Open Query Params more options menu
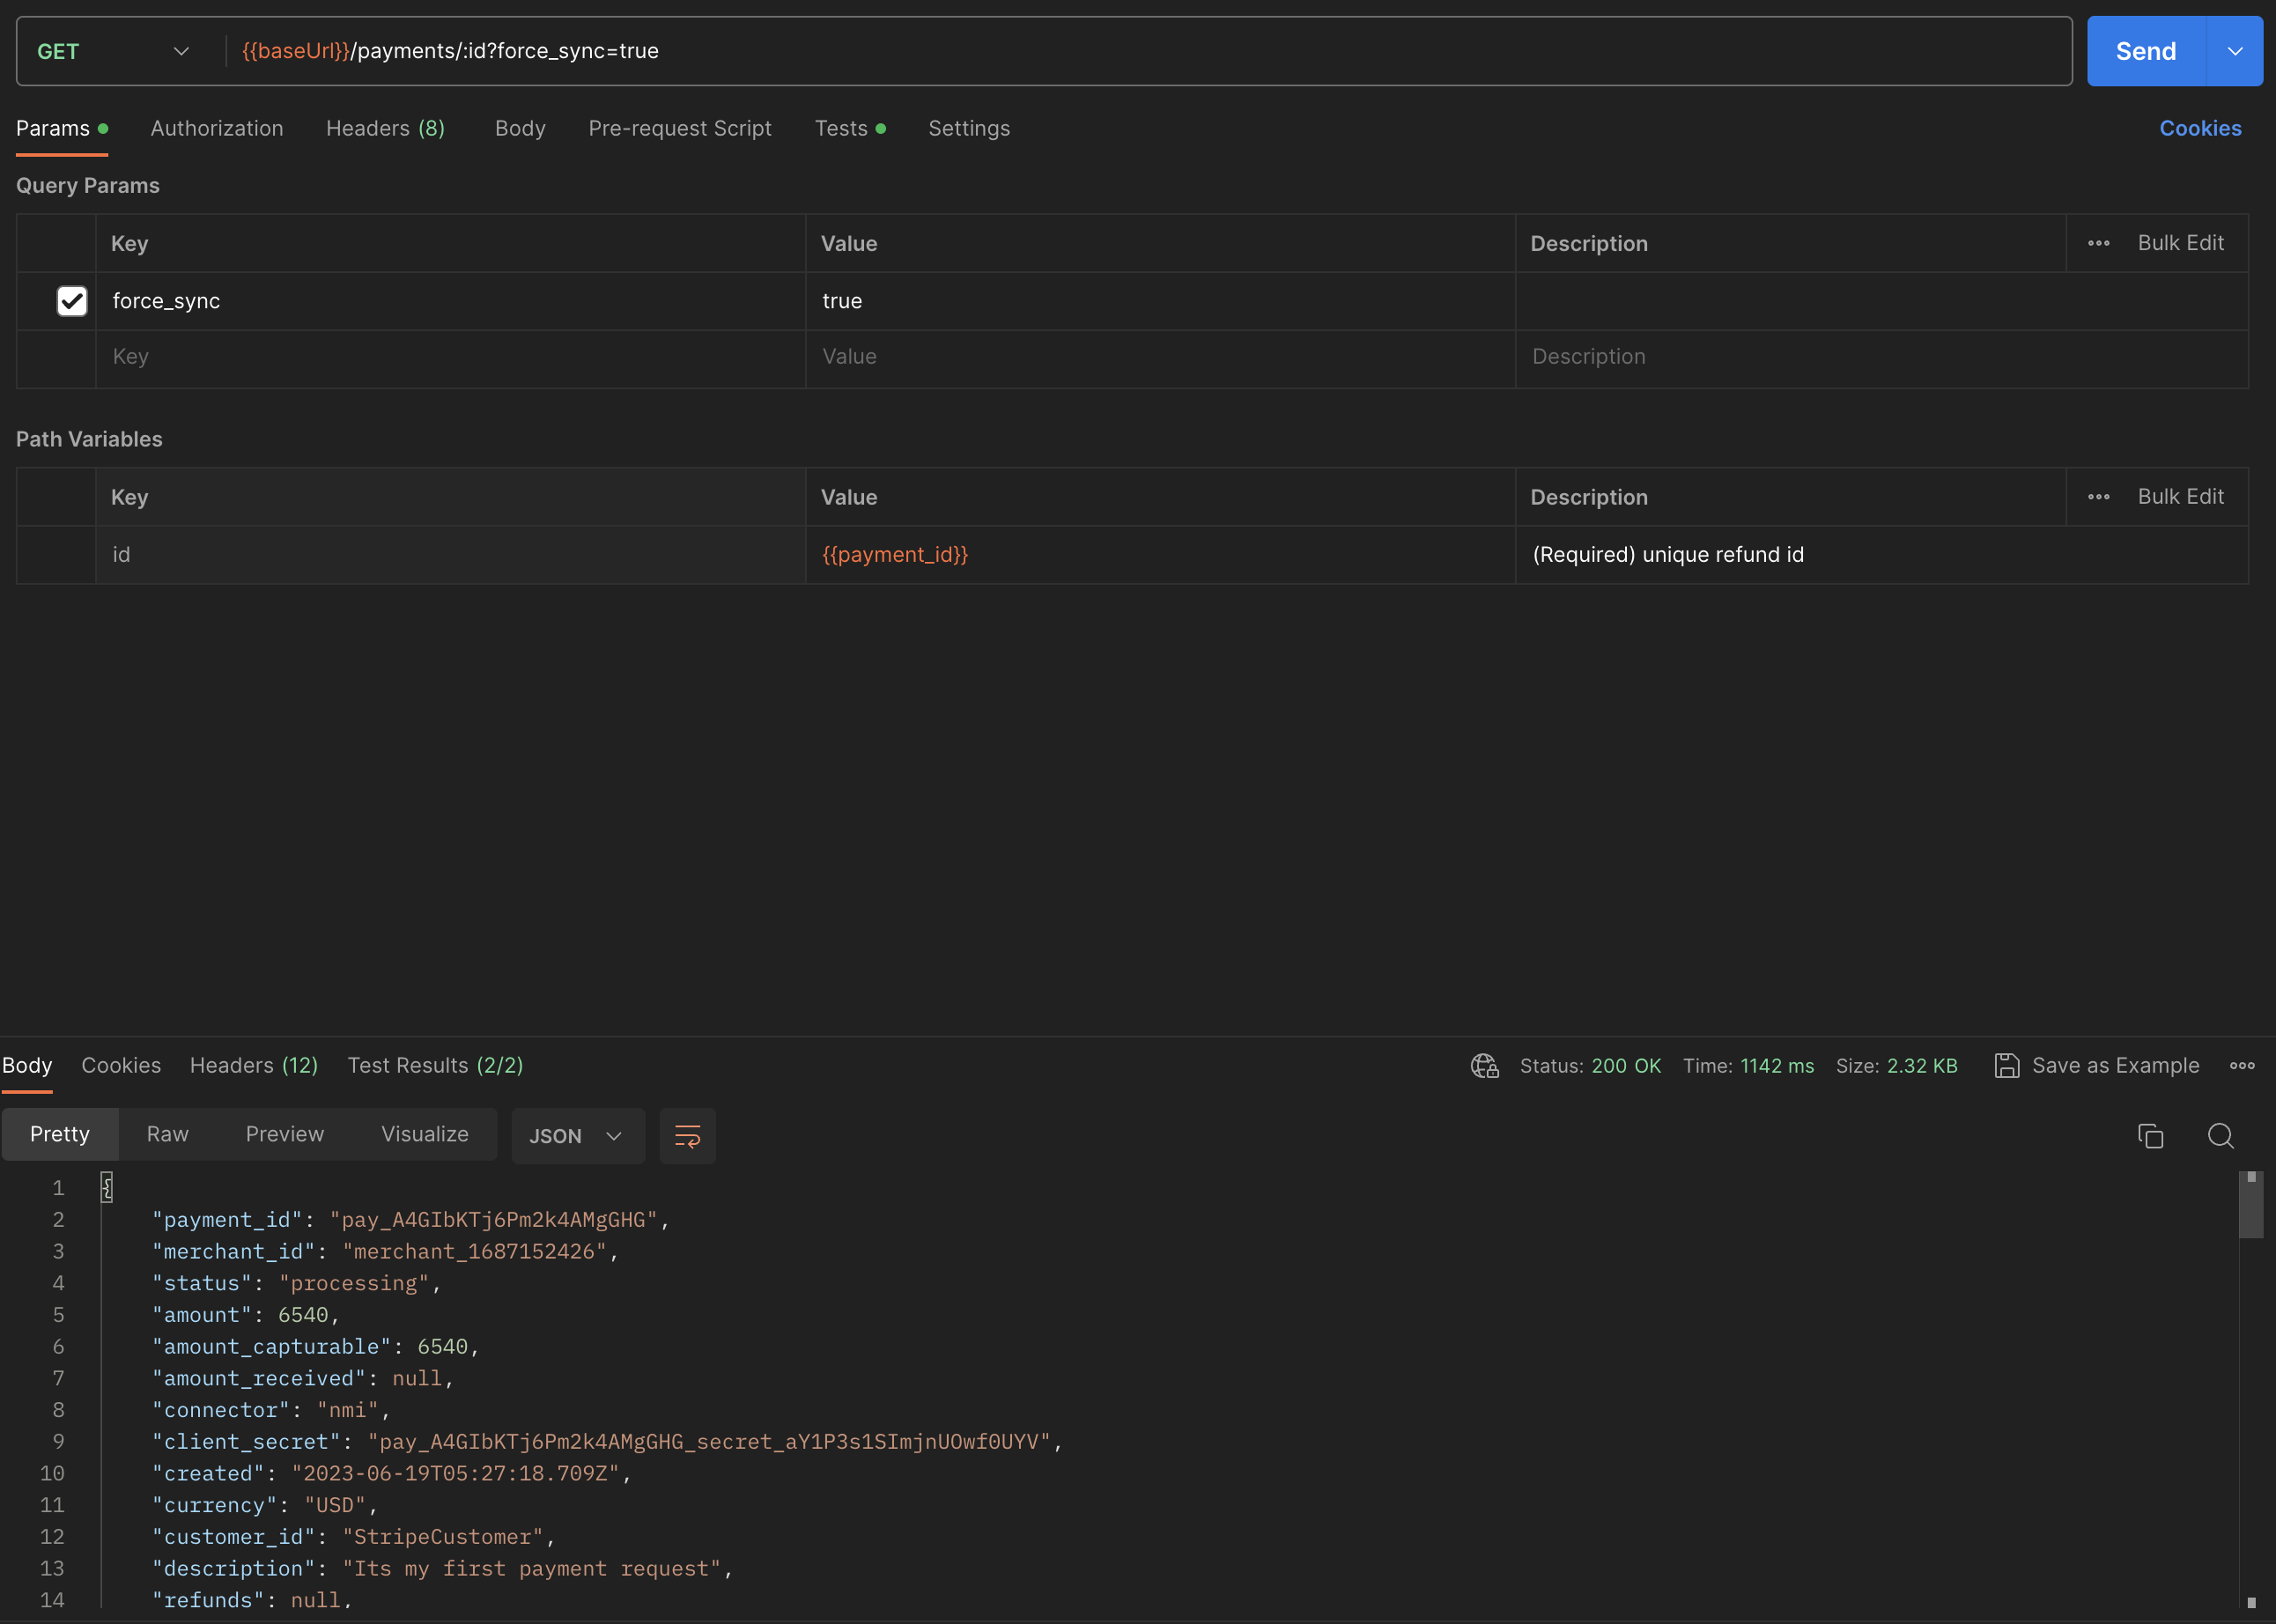This screenshot has height=1624, width=2276. [x=2099, y=243]
